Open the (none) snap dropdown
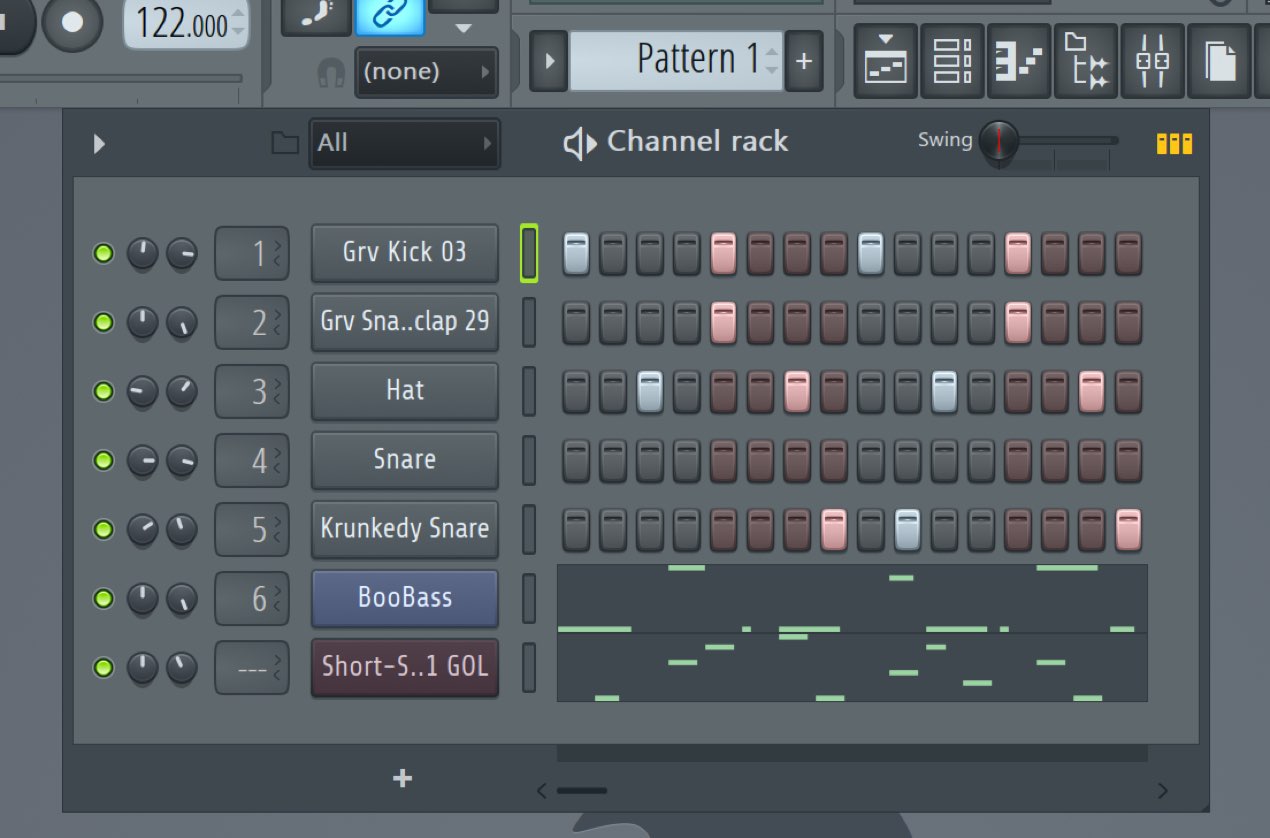The width and height of the screenshot is (1270, 838). [427, 72]
